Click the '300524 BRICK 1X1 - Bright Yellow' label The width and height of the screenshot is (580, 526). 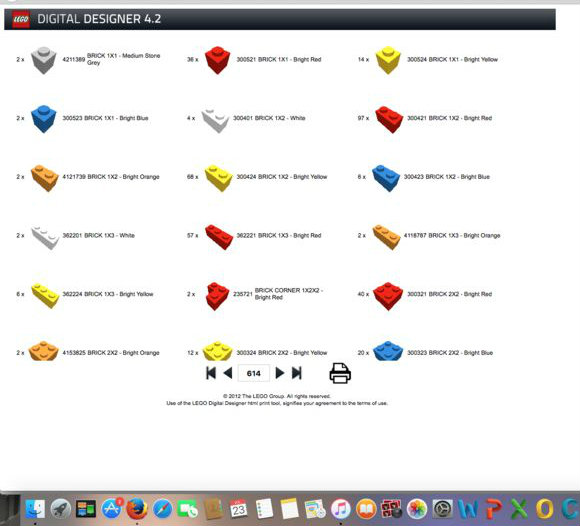[x=452, y=60]
